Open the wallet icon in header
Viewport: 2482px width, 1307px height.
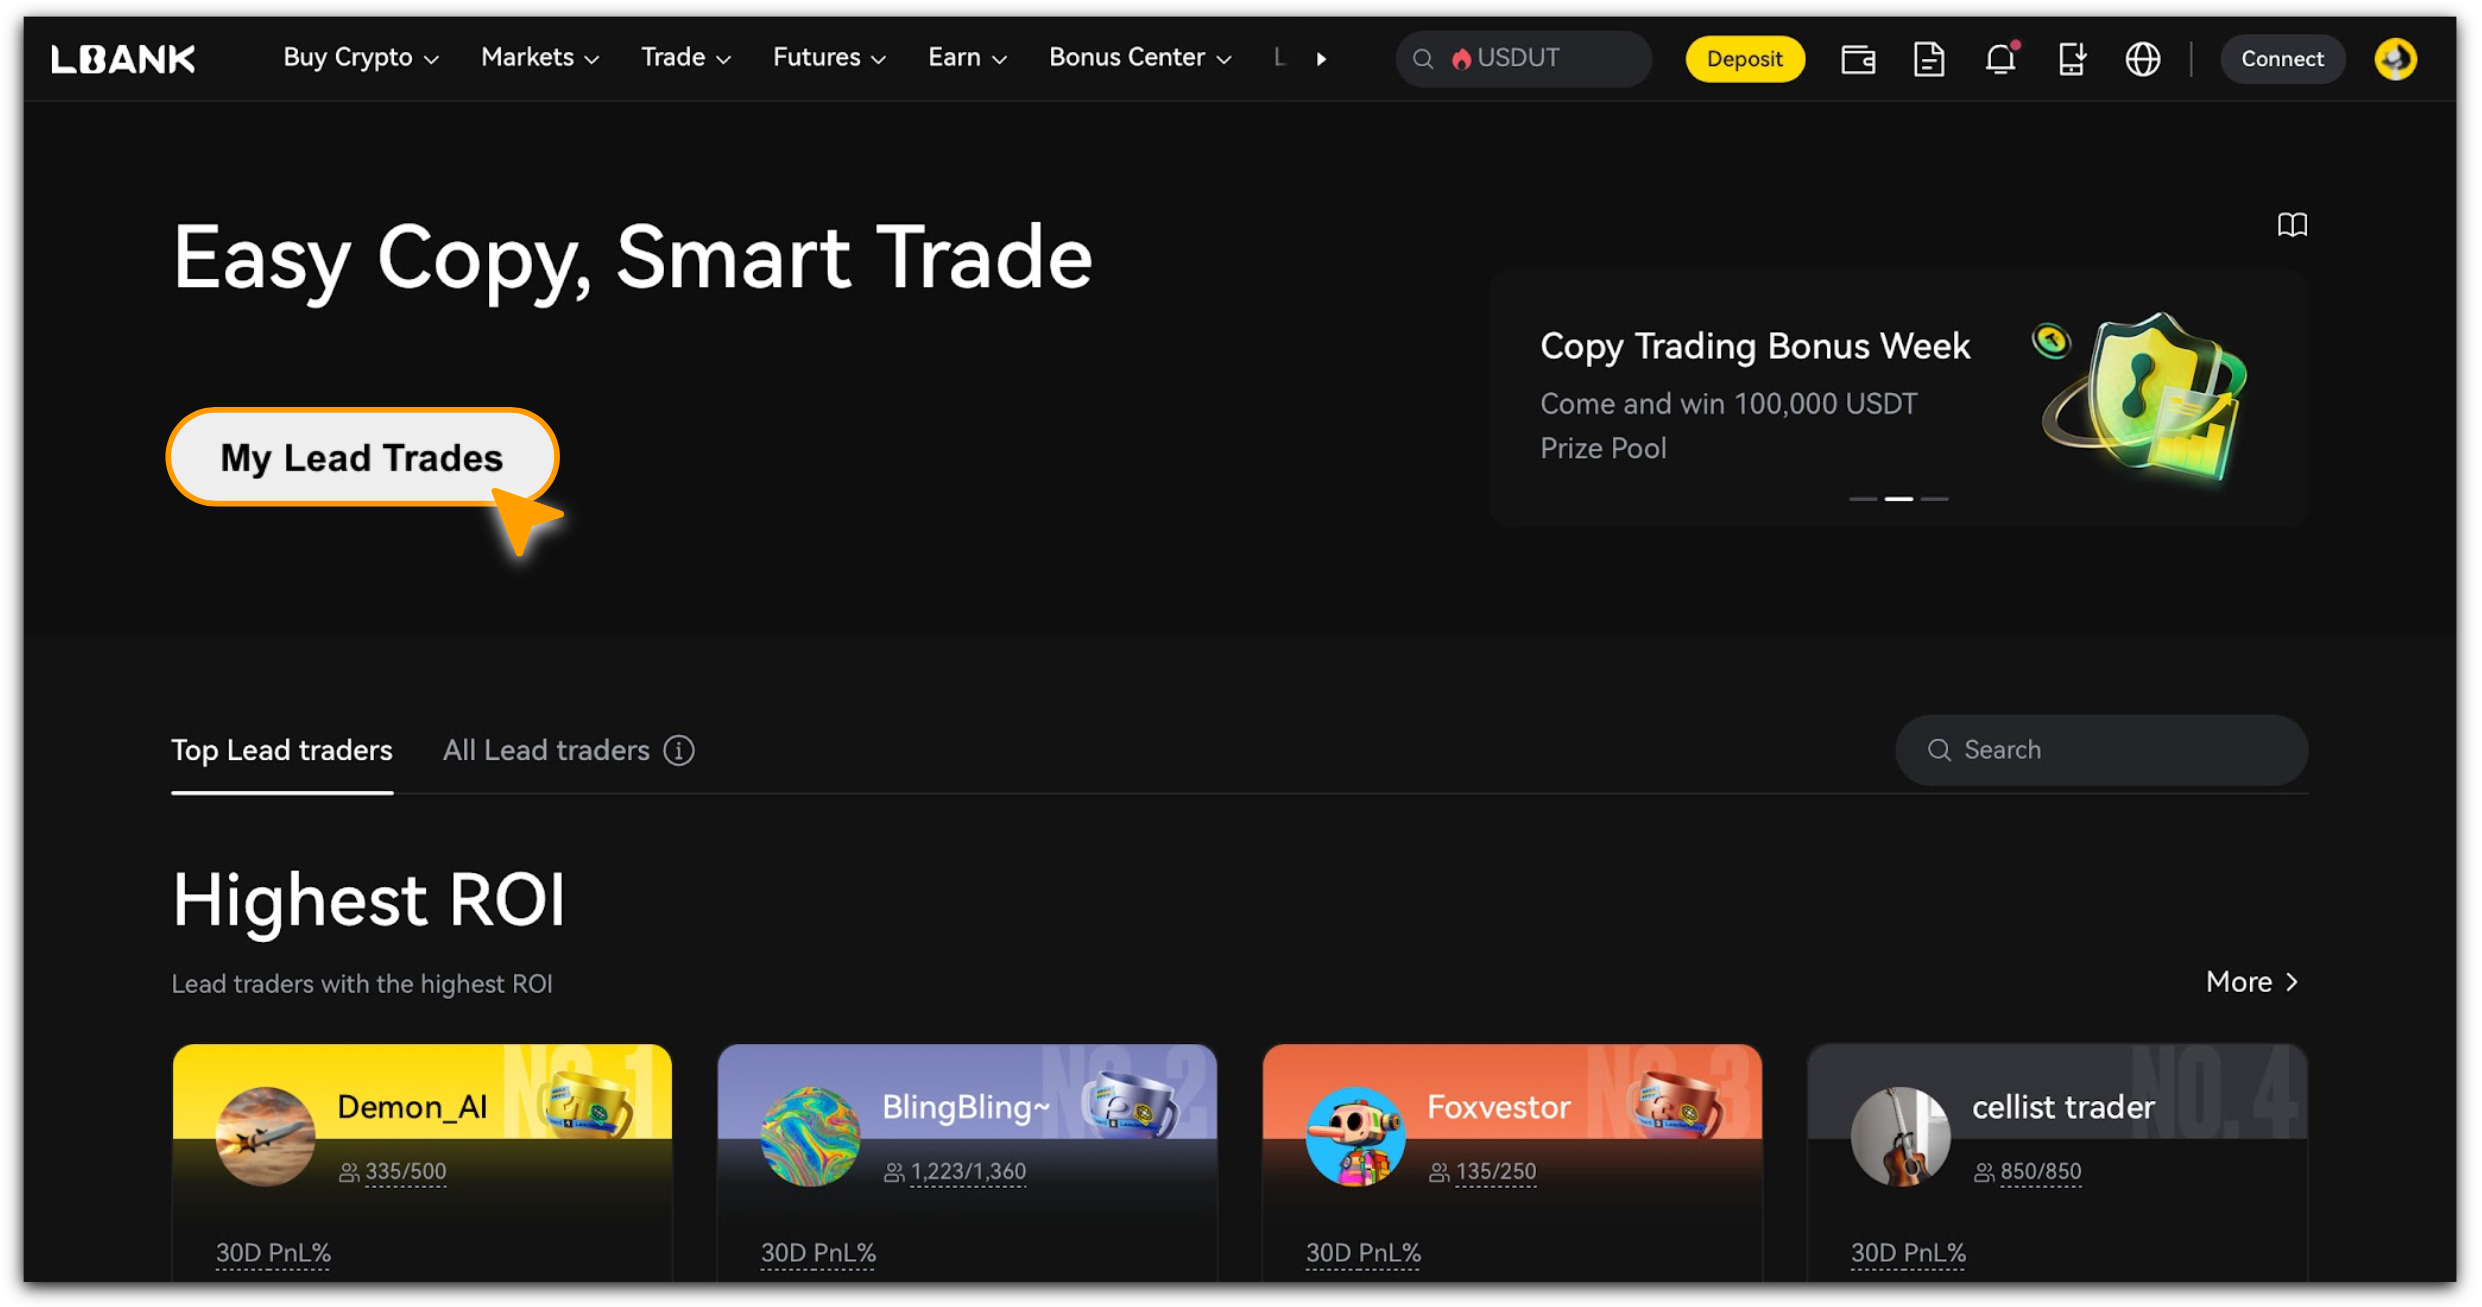click(x=1857, y=59)
